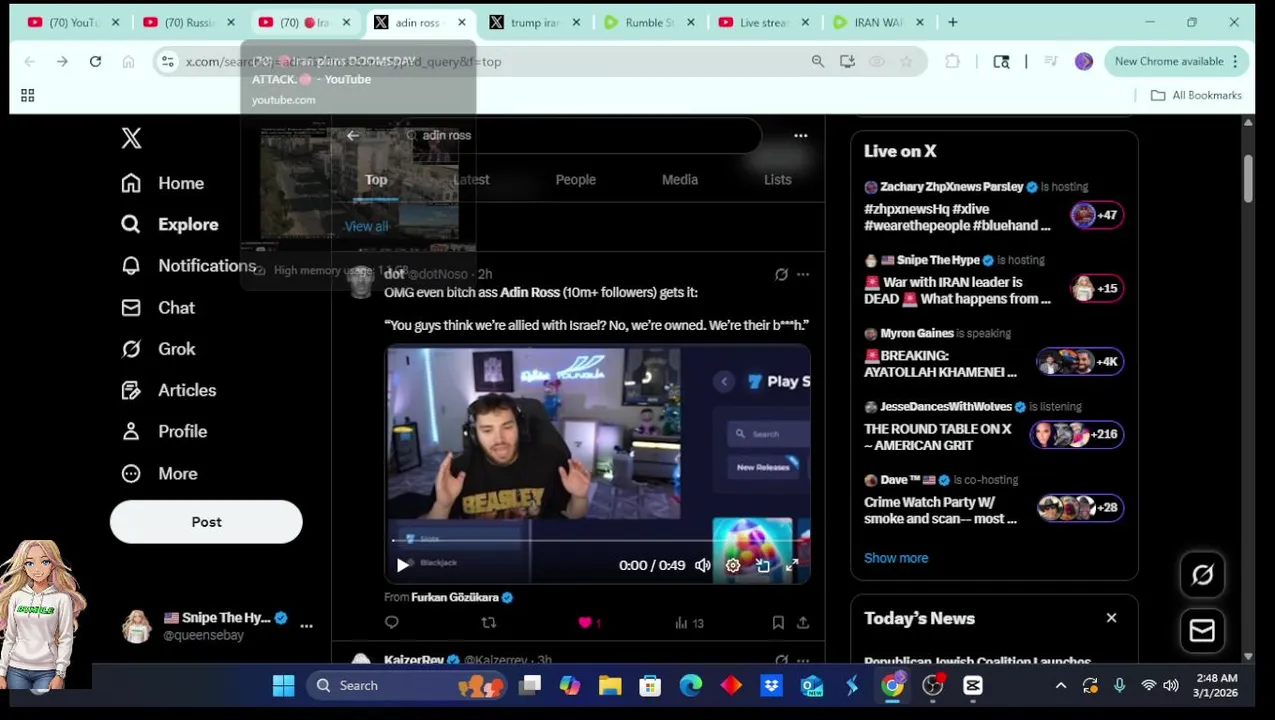The width and height of the screenshot is (1275, 720).
Task: Open Windows Start menu
Action: pyautogui.click(x=283, y=685)
